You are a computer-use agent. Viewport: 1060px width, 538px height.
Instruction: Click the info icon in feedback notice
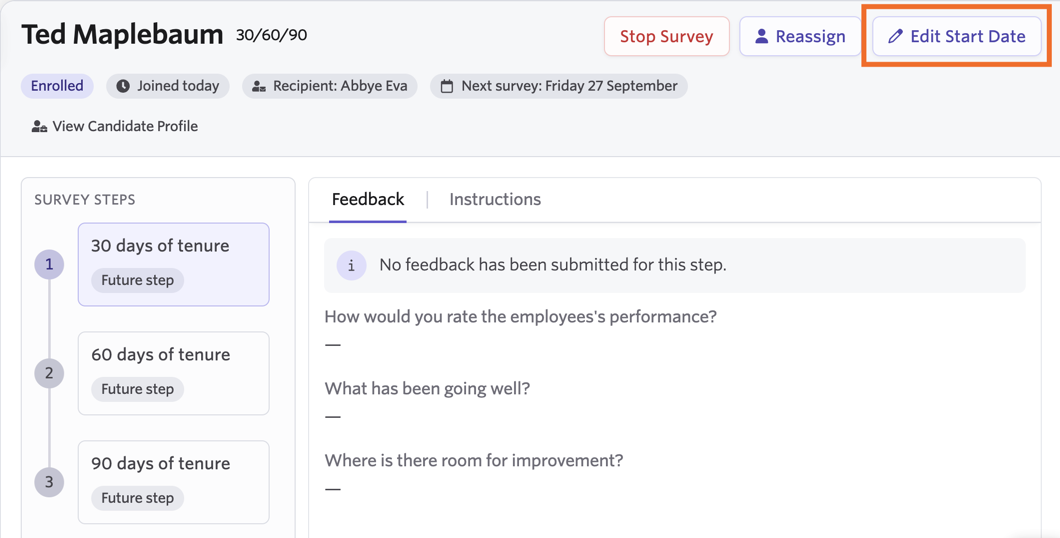tap(352, 266)
